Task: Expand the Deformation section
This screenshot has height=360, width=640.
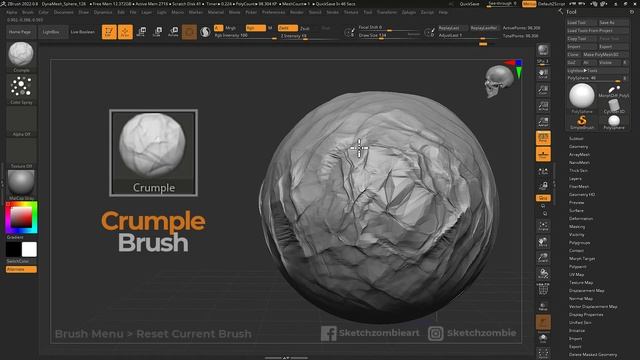Action: pos(581,219)
